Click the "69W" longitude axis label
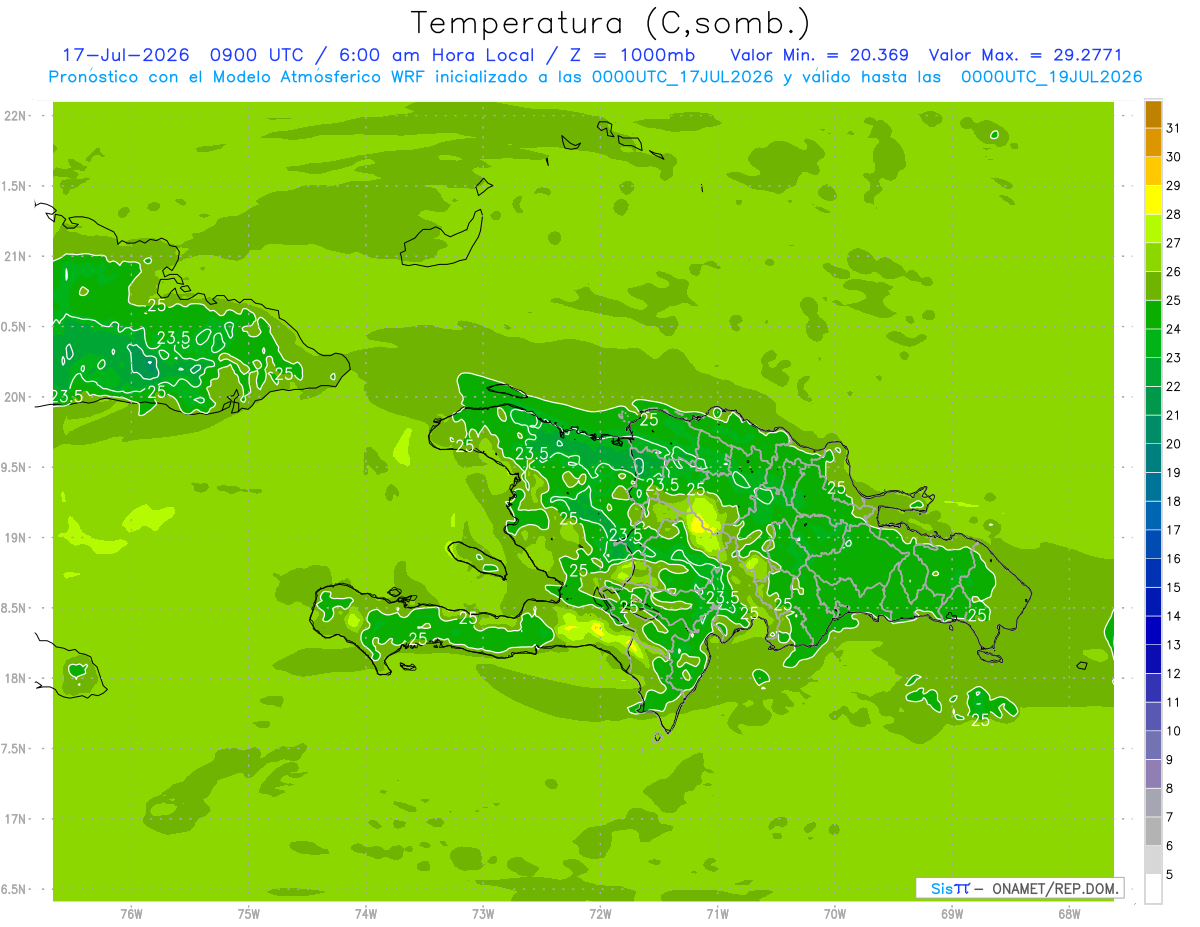 tap(952, 913)
